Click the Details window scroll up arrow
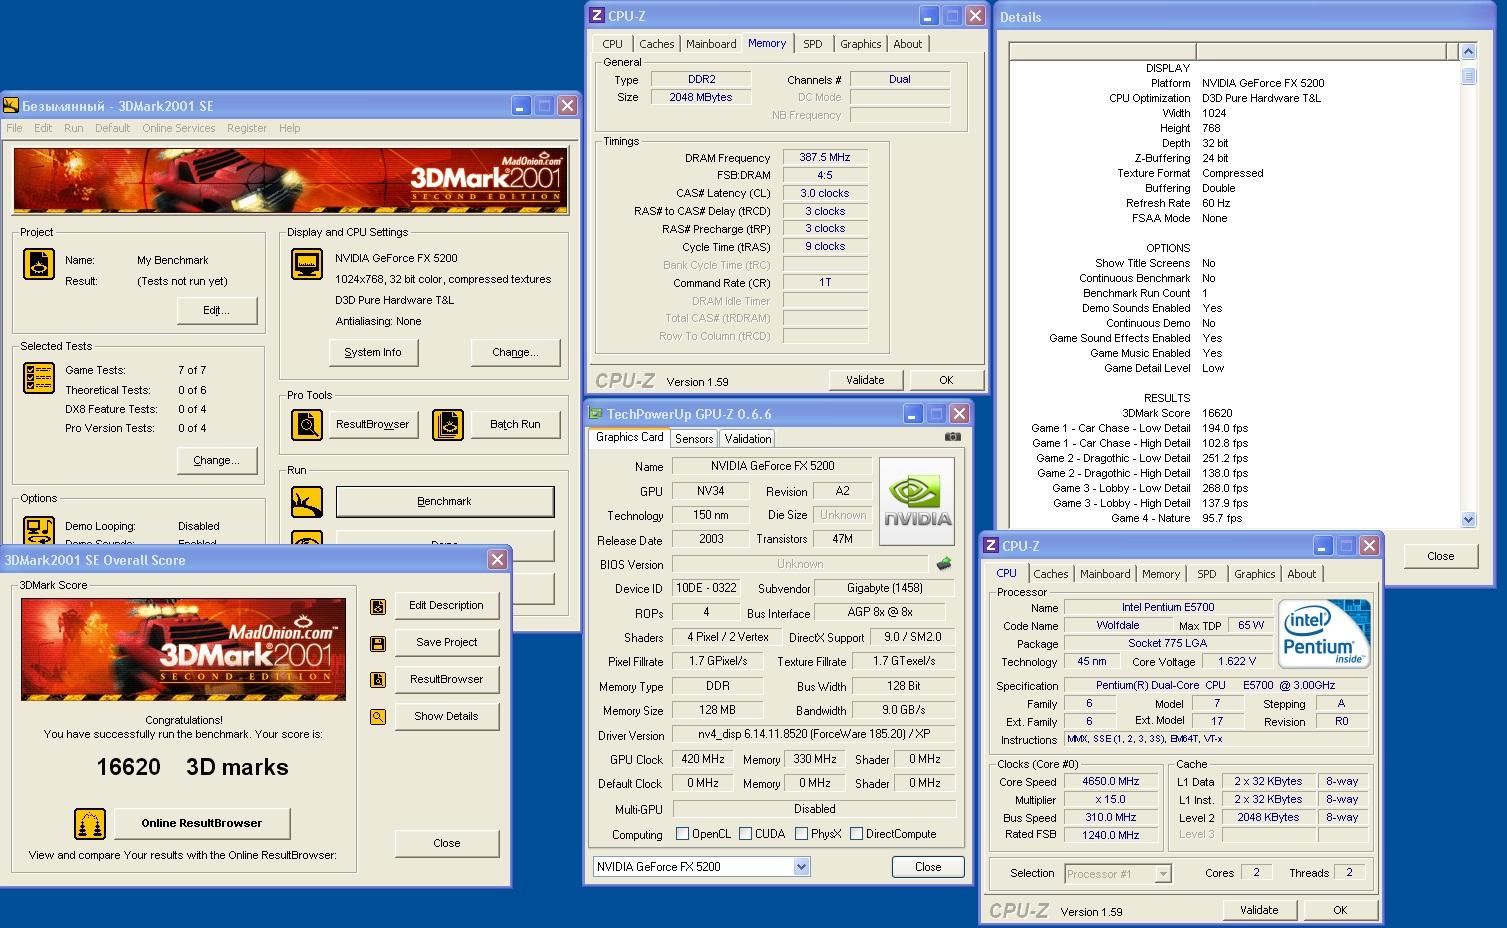Screen dimensions: 1507x928 coord(1468,52)
